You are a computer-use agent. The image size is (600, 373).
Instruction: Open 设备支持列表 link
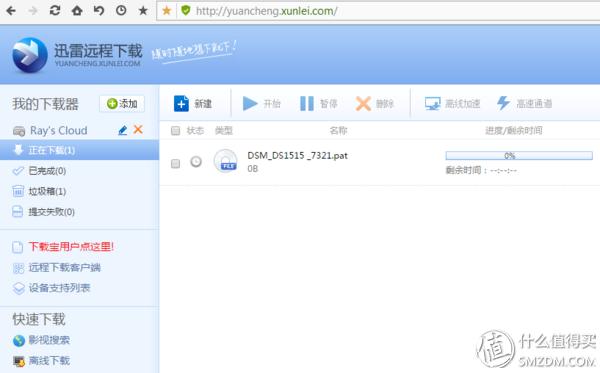(x=59, y=288)
